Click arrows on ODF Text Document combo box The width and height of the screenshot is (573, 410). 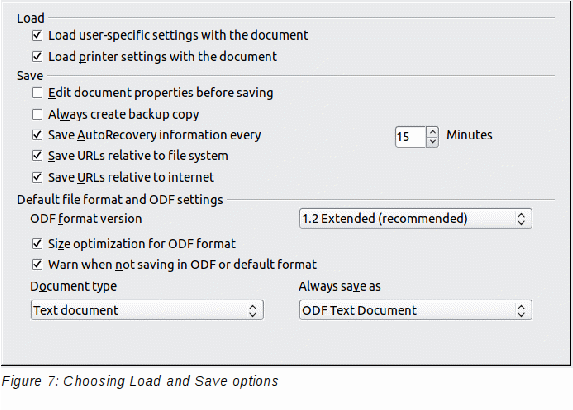pos(521,311)
